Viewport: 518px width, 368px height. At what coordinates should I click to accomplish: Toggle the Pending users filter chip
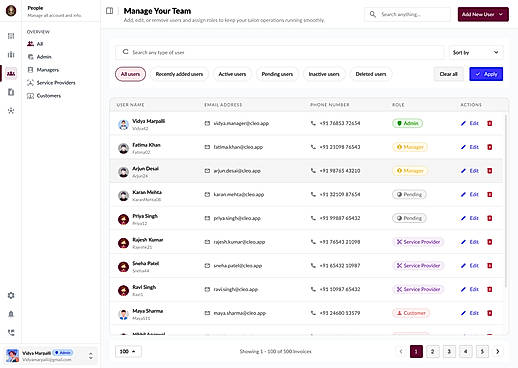point(277,74)
